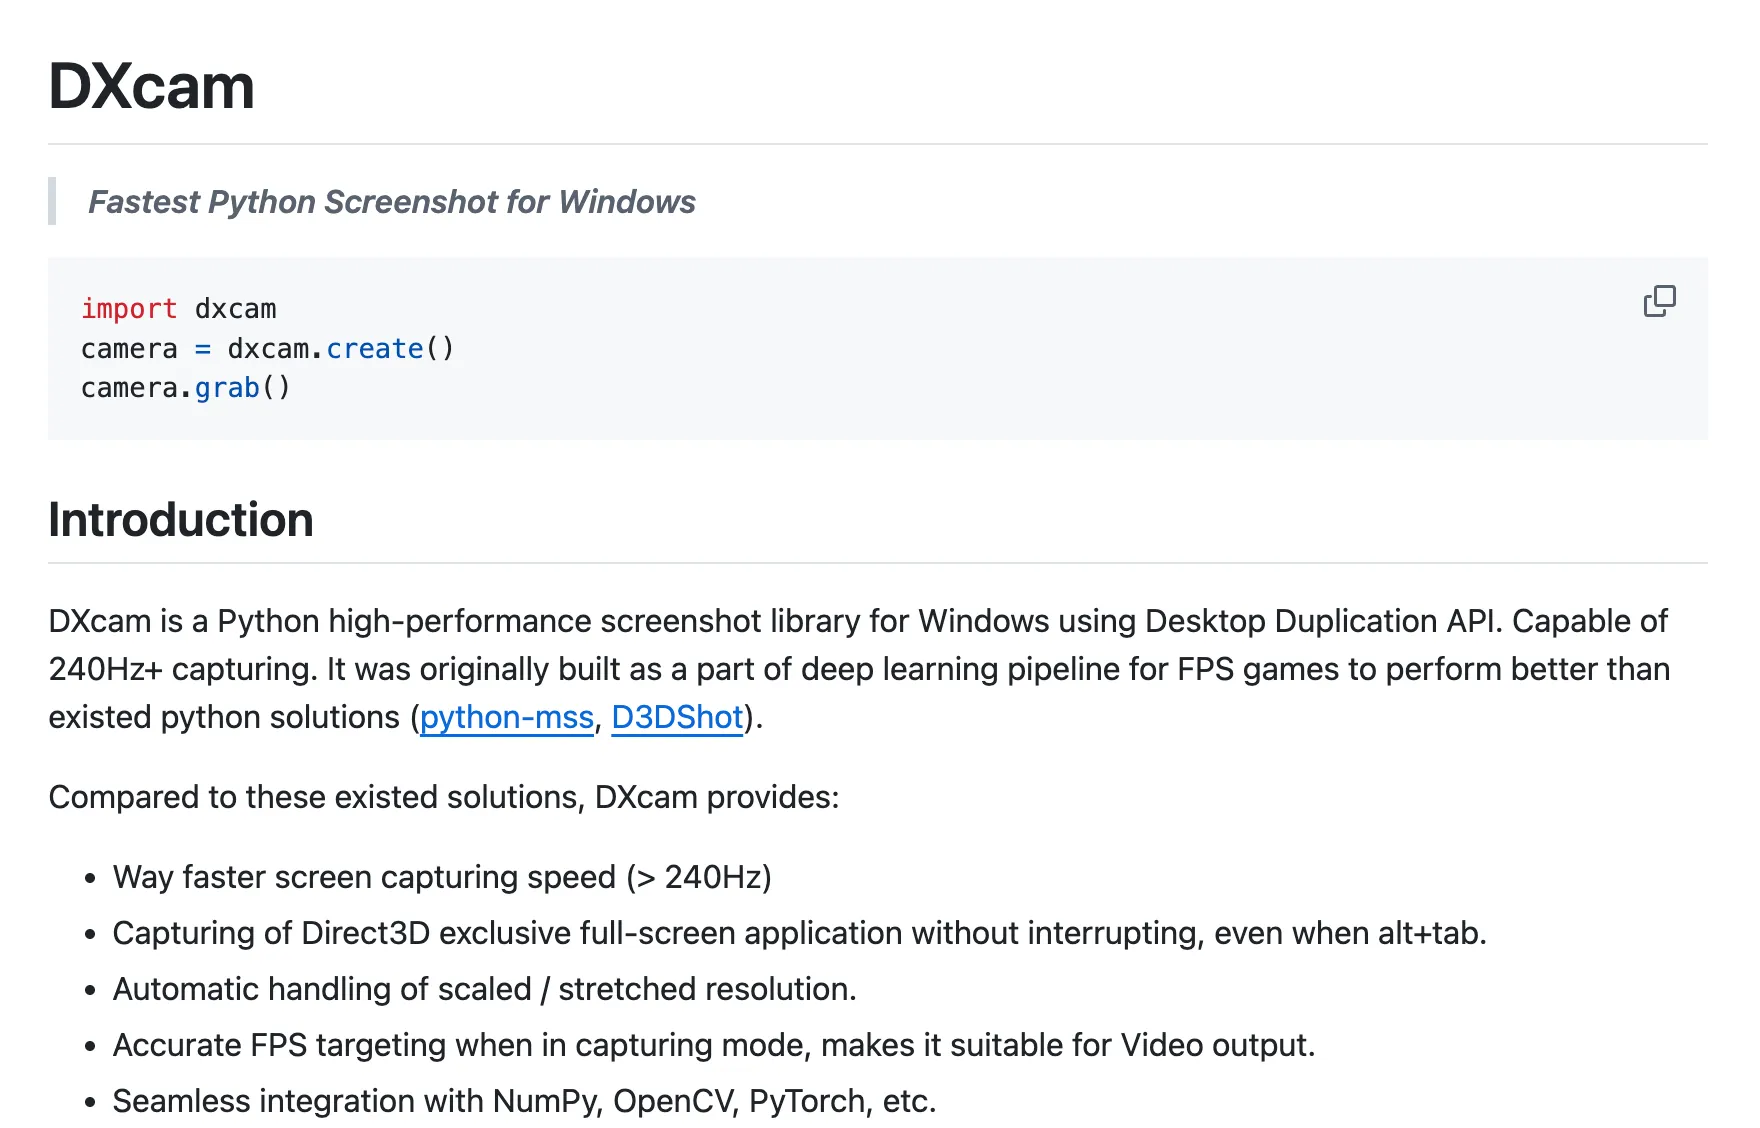This screenshot has width=1760, height=1128.
Task: Click the DXcam page title
Action: (150, 86)
